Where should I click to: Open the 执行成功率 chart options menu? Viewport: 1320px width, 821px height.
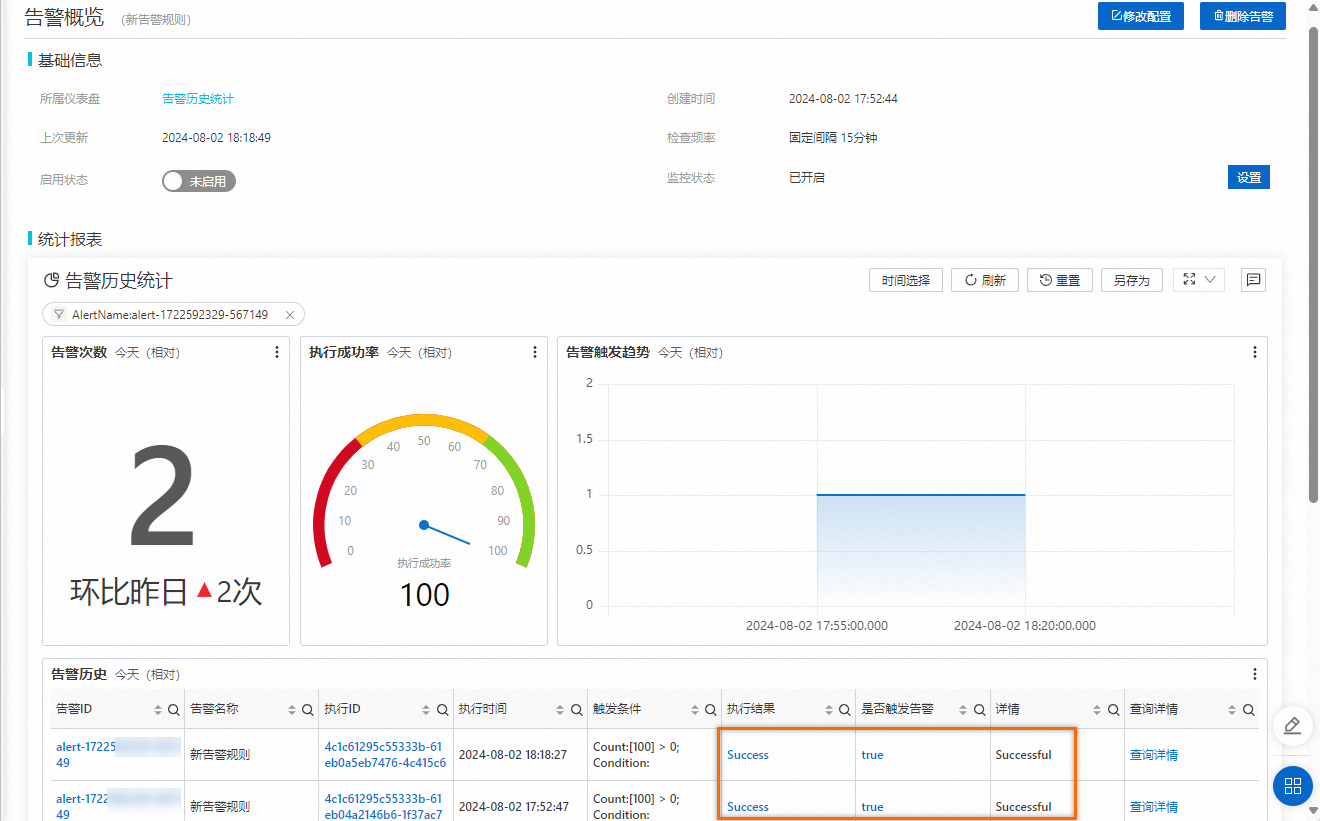[535, 352]
